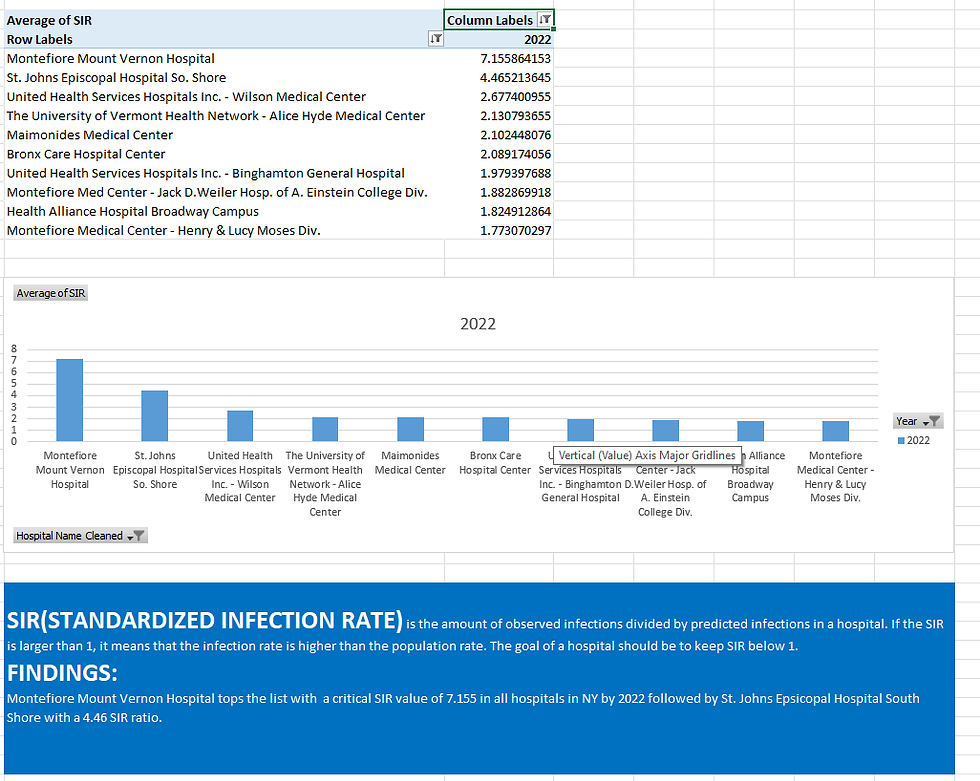Open the Hospital Name Cleaned chart filter
The image size is (980, 781).
click(80, 535)
